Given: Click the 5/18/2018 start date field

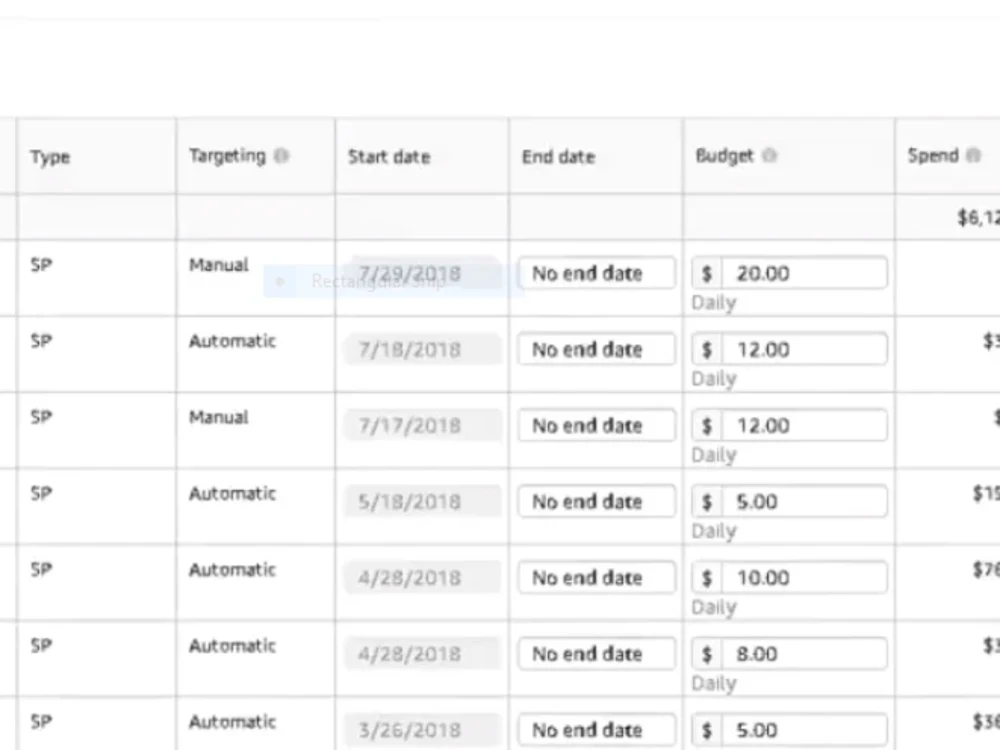Looking at the screenshot, I should [x=423, y=501].
